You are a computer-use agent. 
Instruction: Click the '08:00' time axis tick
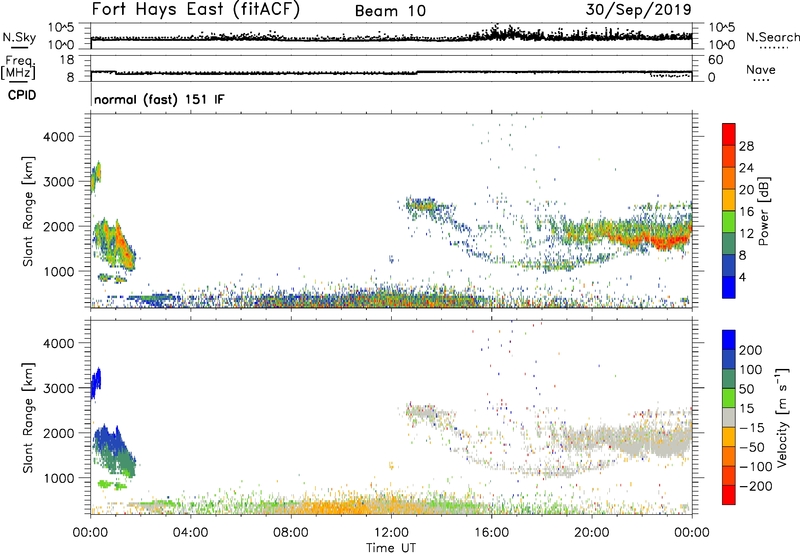click(291, 533)
